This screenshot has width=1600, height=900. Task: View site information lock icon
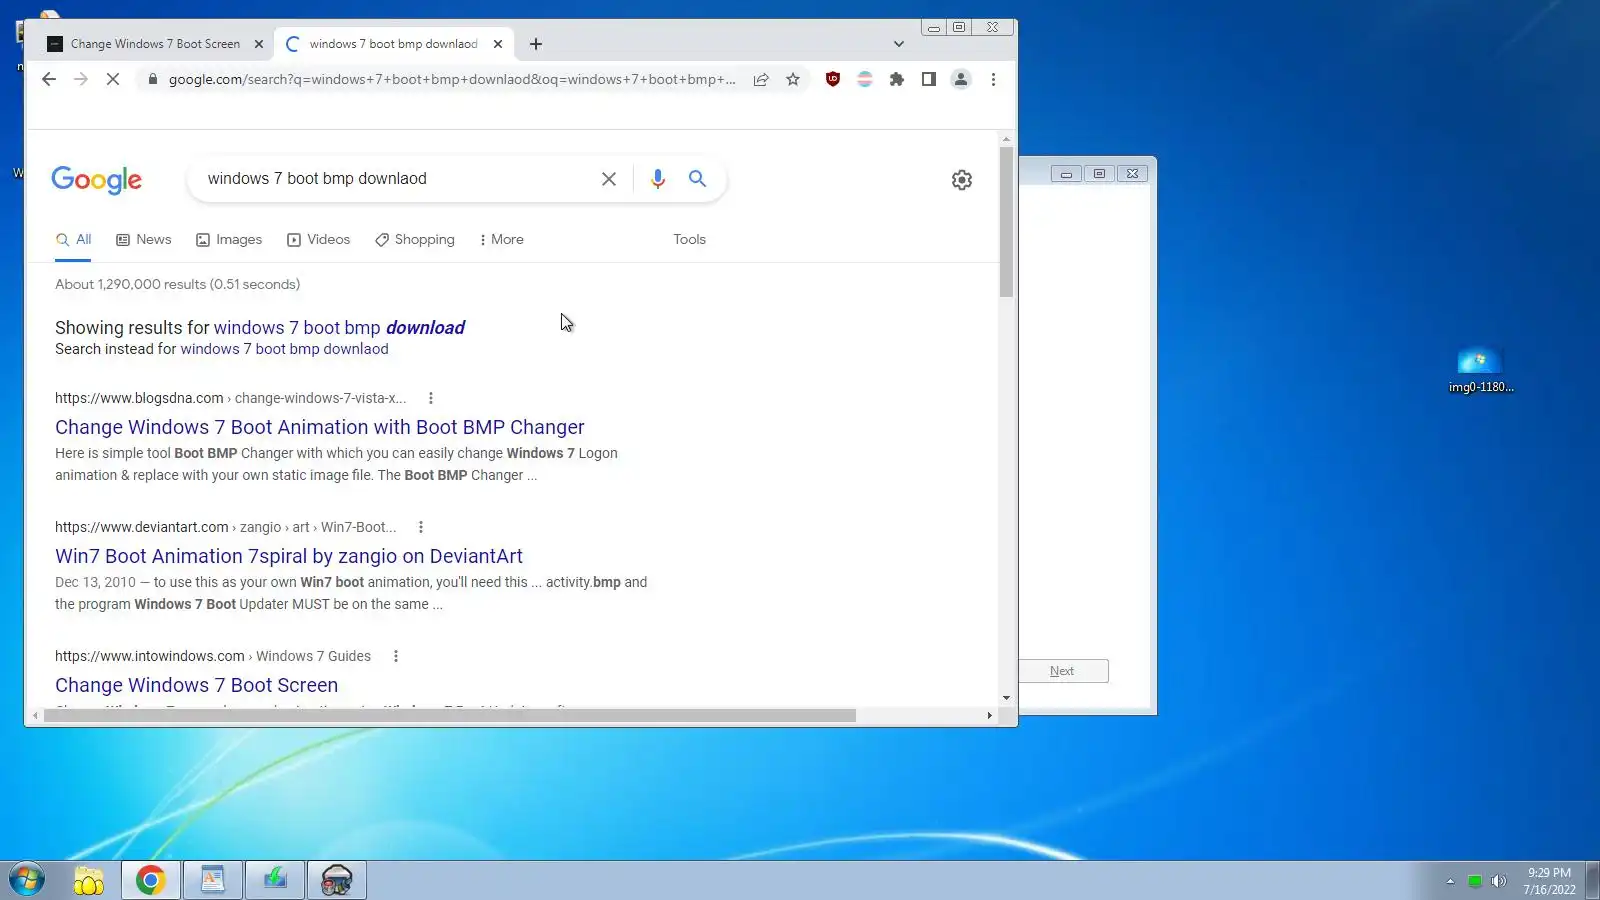pyautogui.click(x=152, y=79)
